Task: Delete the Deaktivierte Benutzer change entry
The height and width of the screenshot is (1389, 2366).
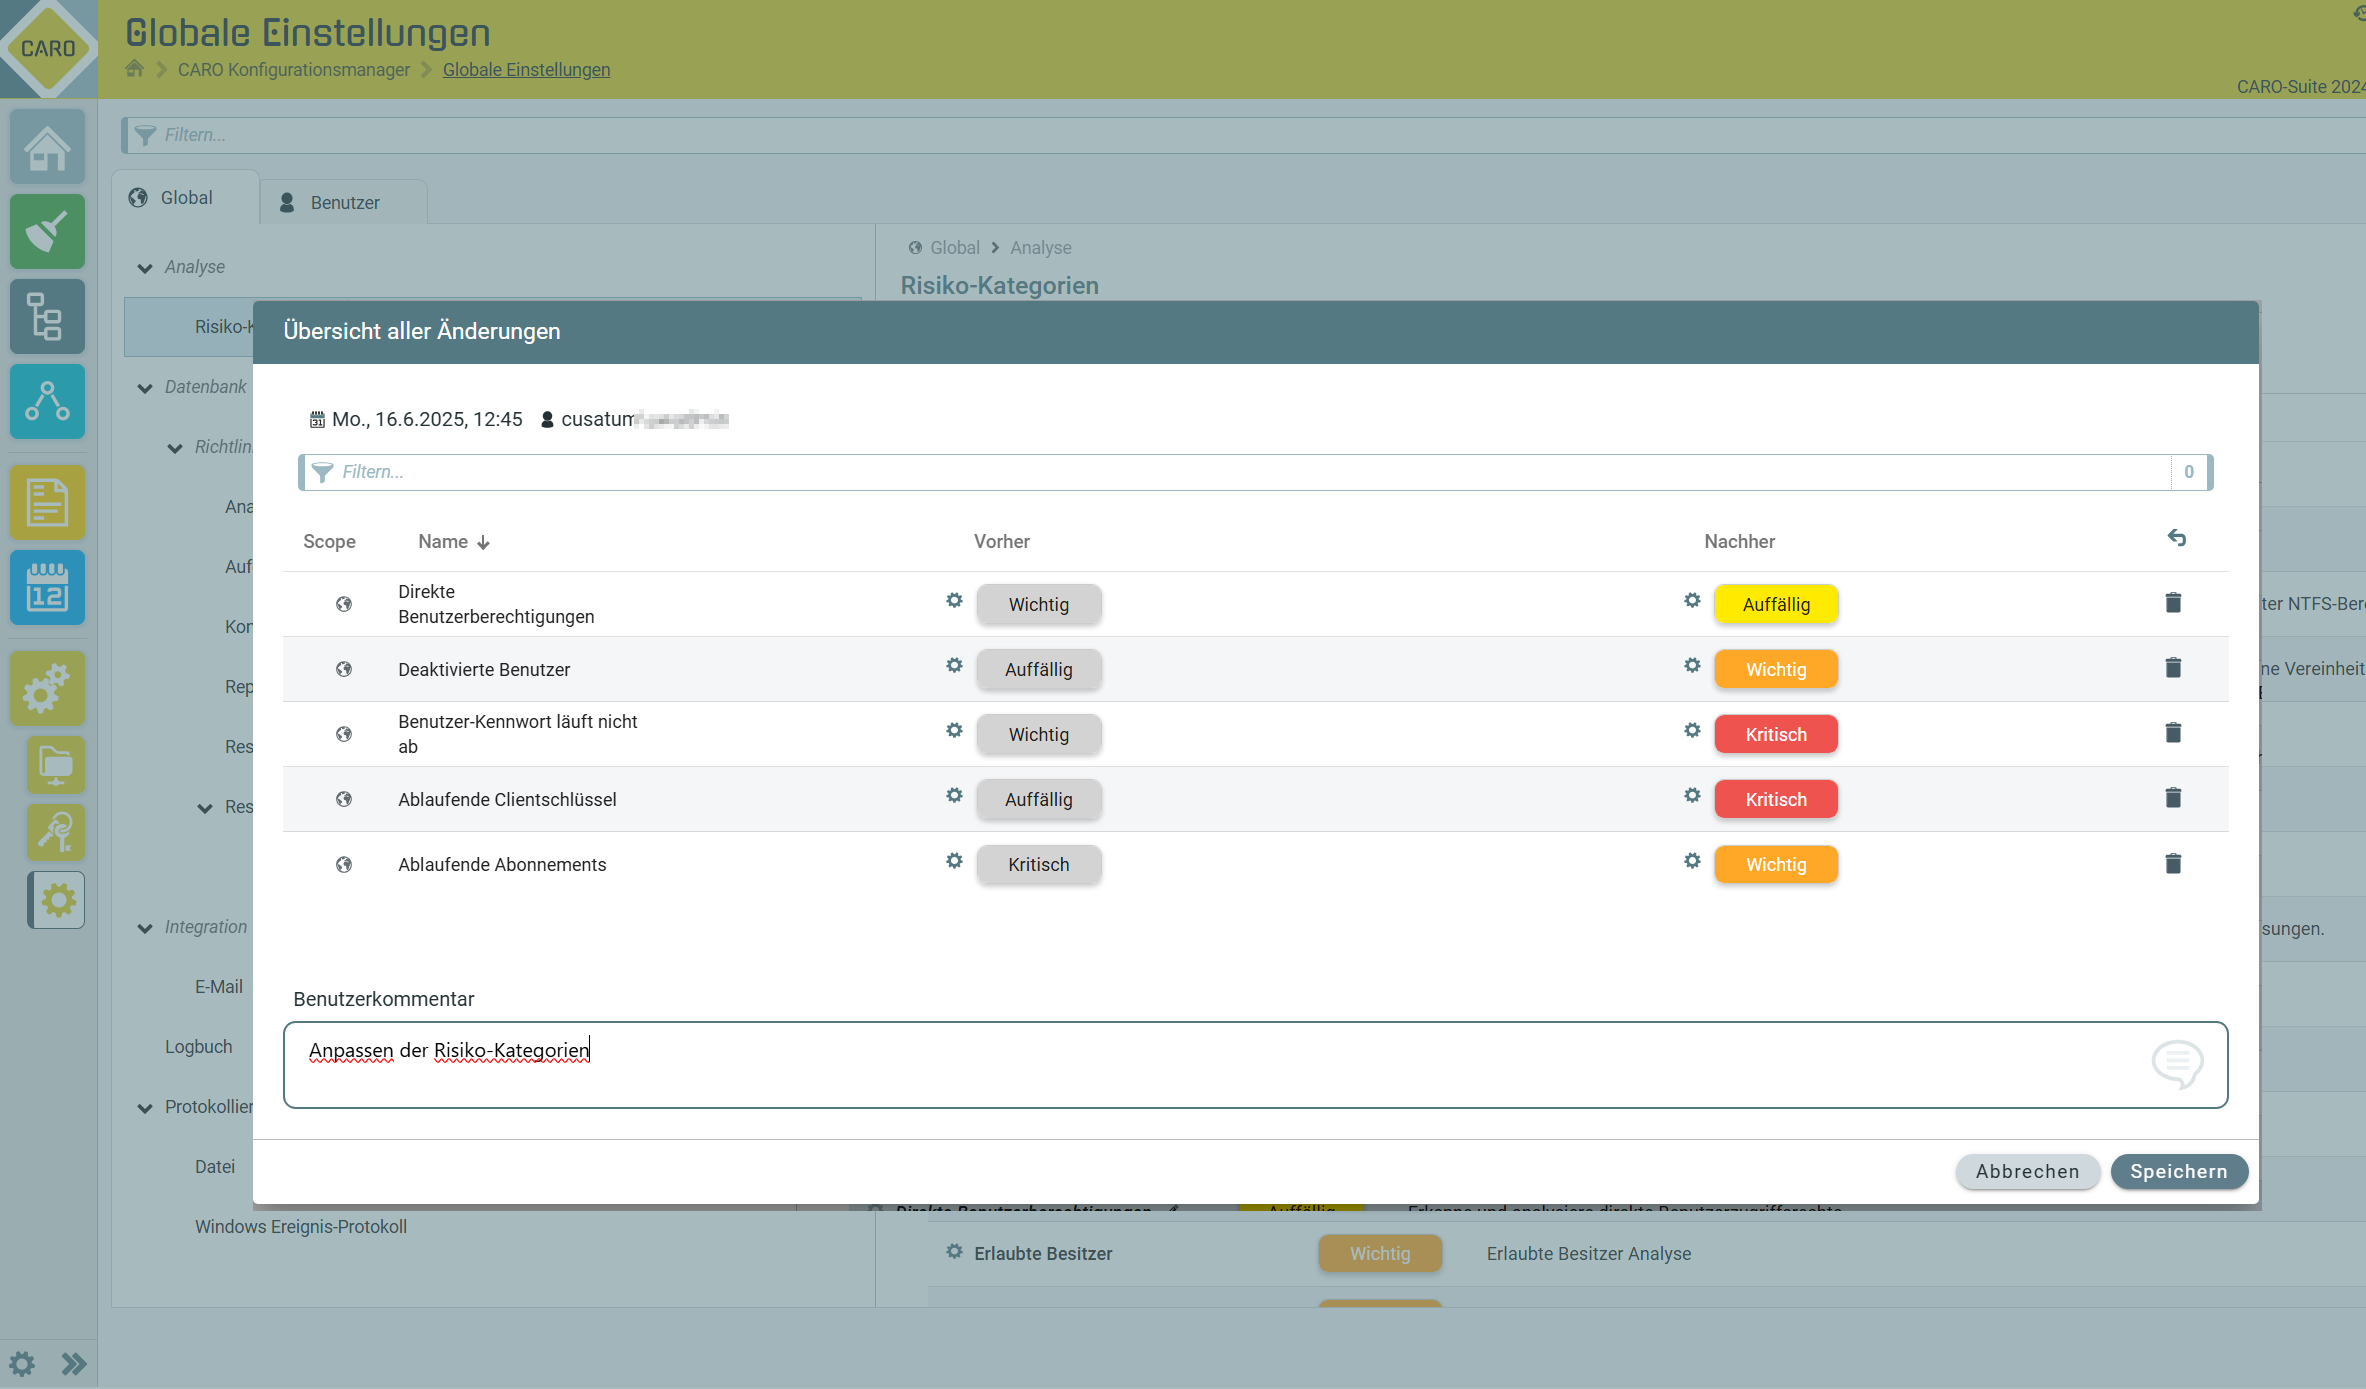Action: pos(2172,668)
